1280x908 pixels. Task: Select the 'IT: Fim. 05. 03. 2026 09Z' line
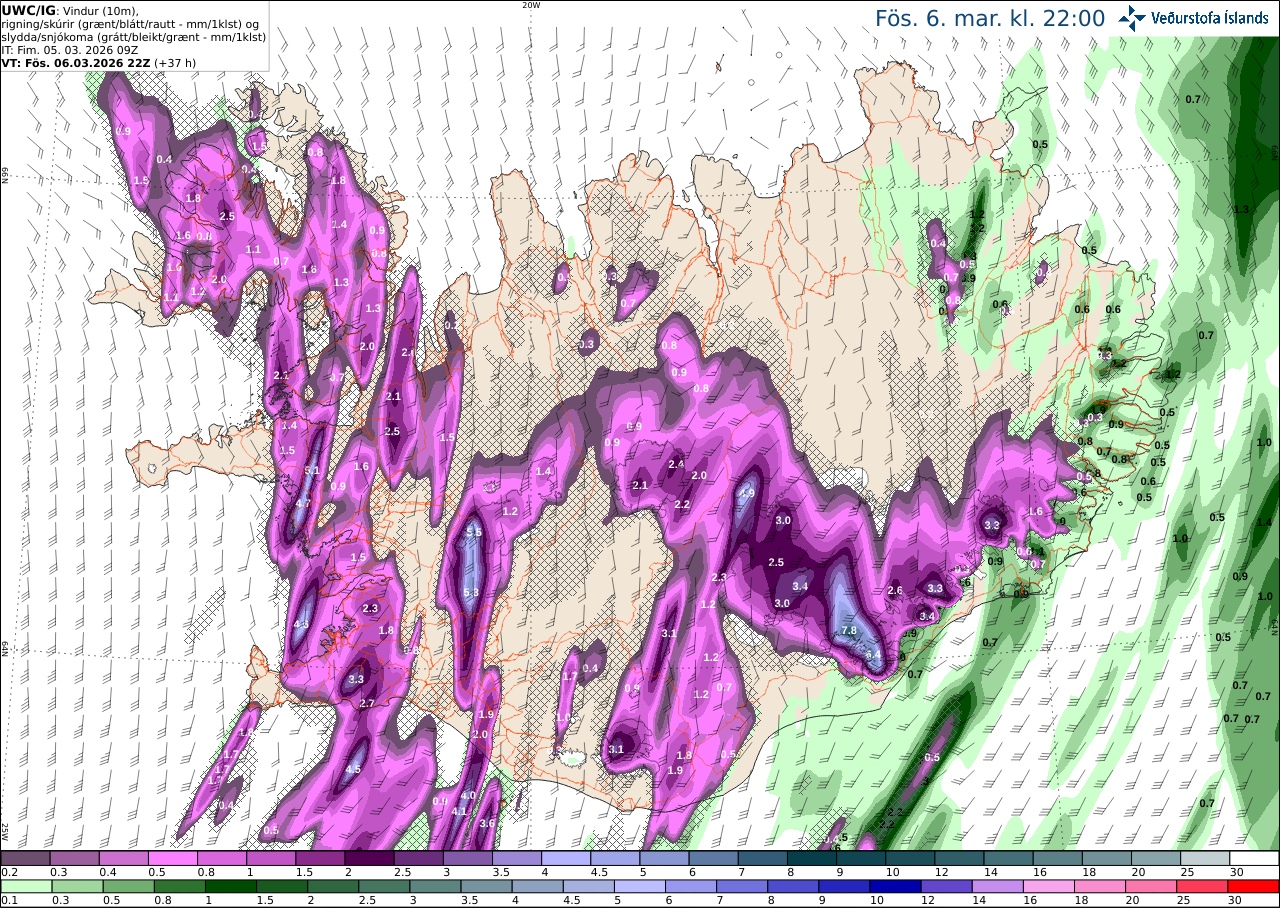pos(70,49)
